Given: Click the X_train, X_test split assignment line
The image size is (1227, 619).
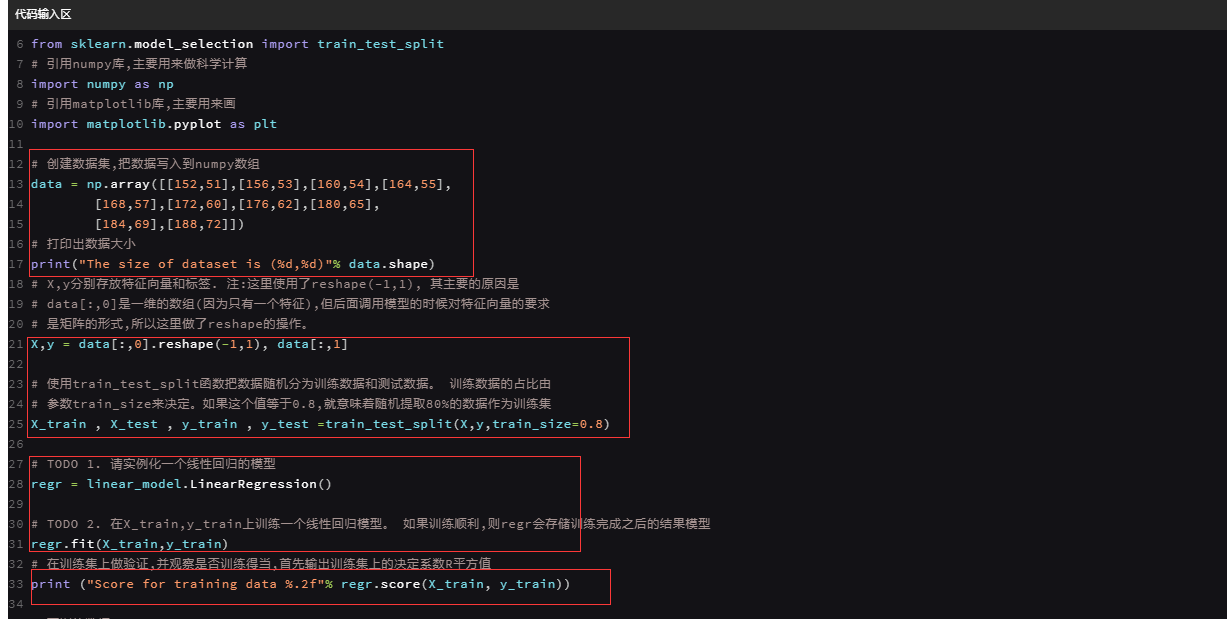Looking at the screenshot, I should coord(319,424).
